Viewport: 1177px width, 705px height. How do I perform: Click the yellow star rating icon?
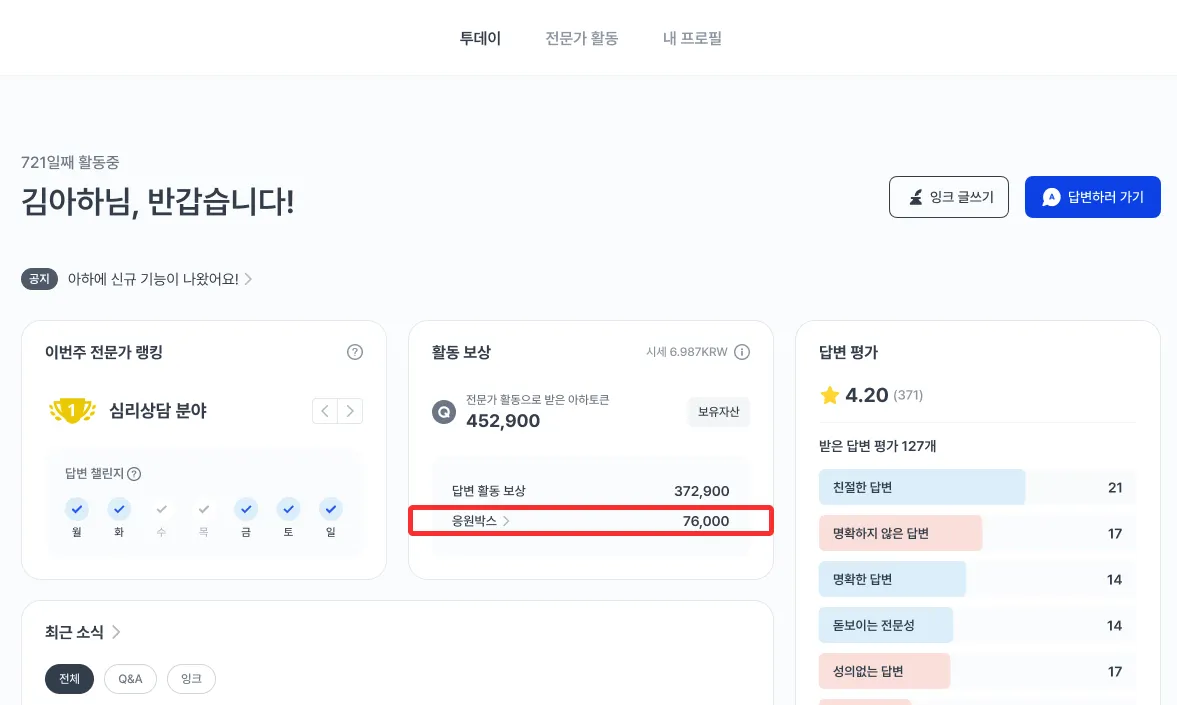pyautogui.click(x=829, y=395)
